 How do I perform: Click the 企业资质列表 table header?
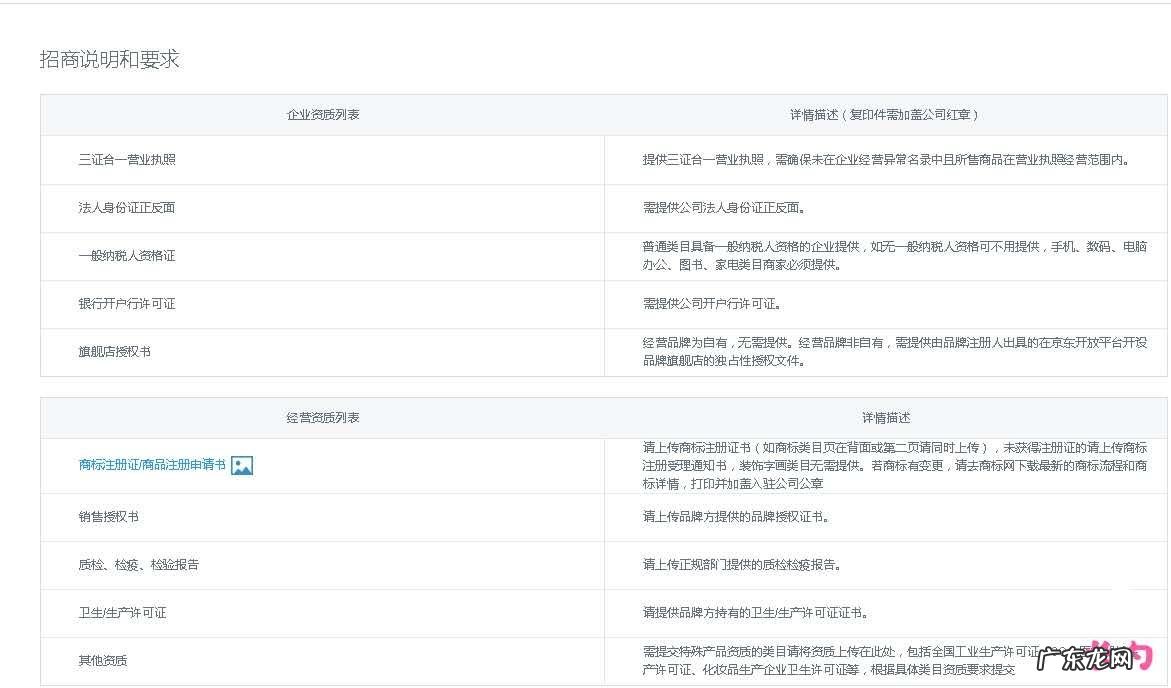pos(322,114)
